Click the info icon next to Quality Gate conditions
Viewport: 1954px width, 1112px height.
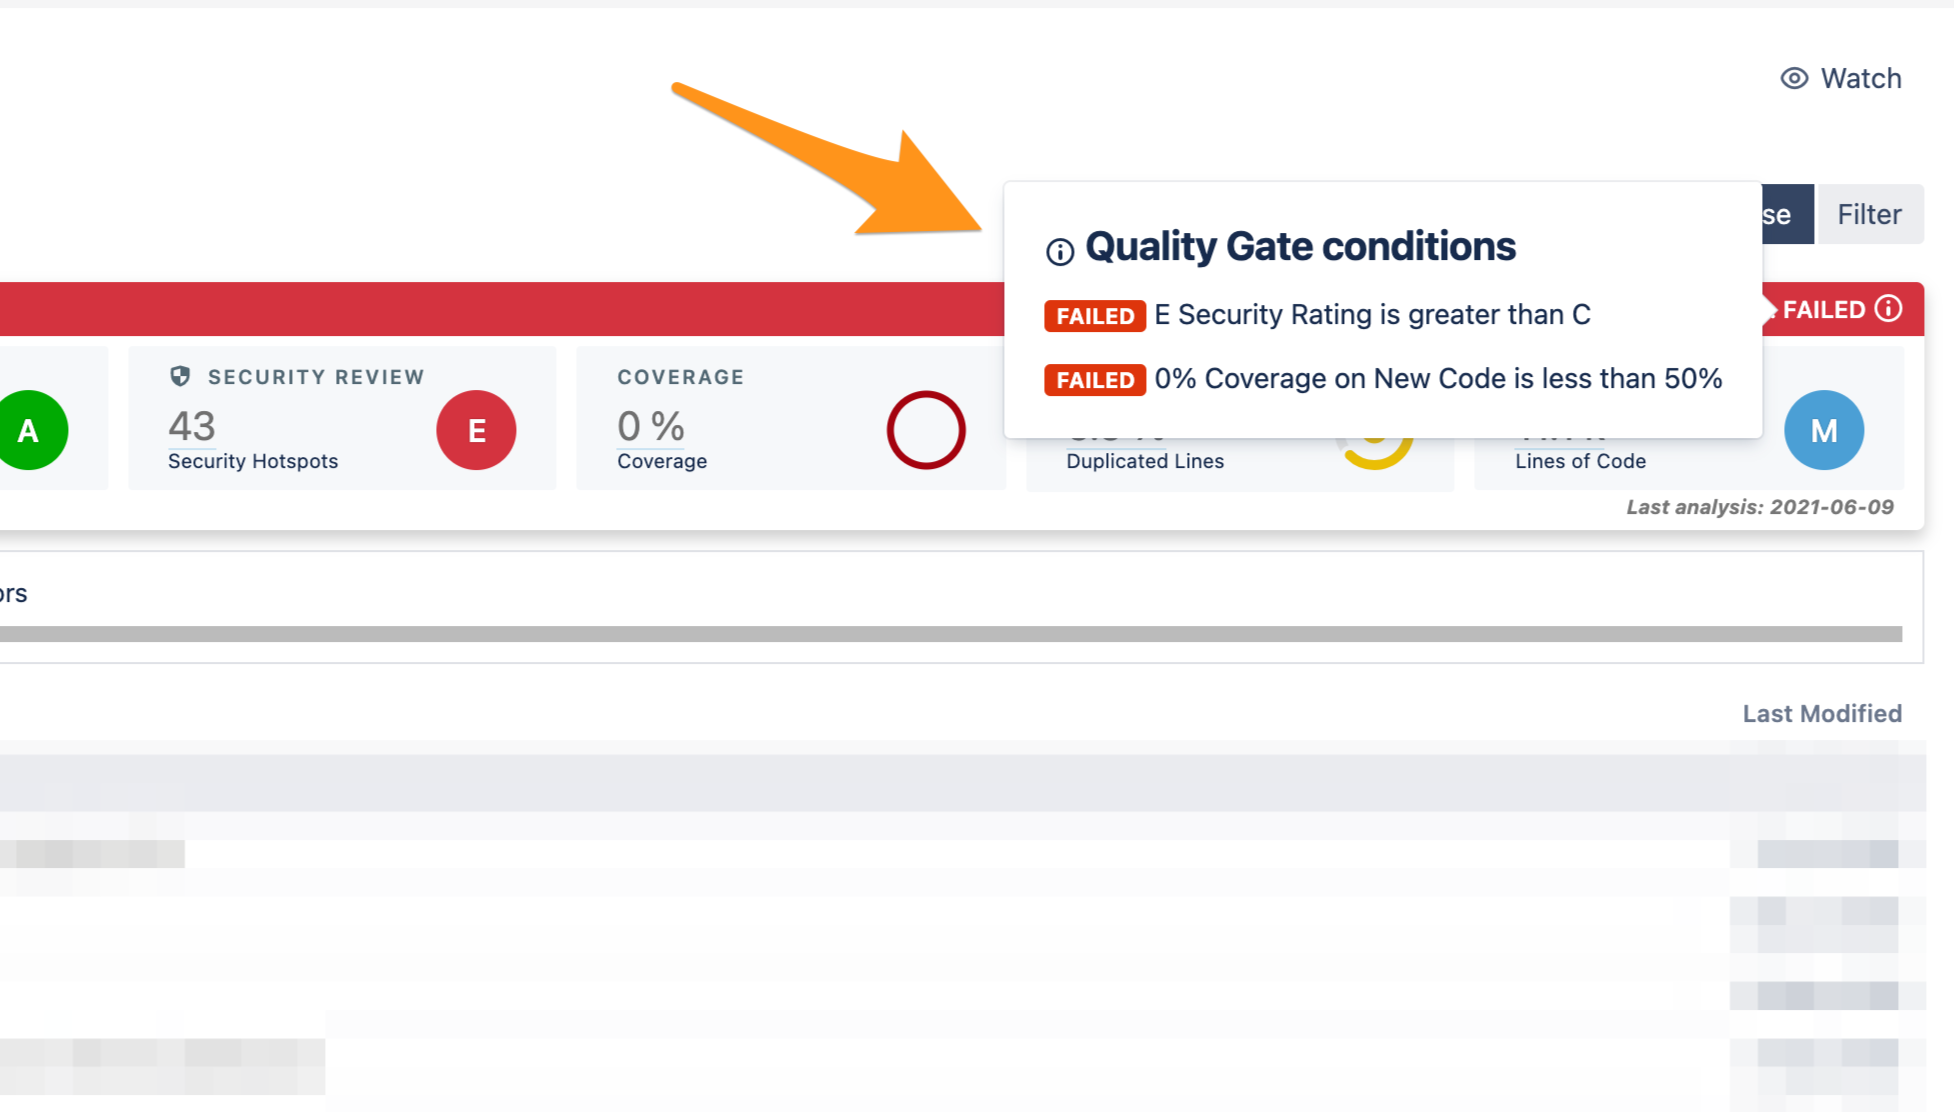tap(1059, 251)
